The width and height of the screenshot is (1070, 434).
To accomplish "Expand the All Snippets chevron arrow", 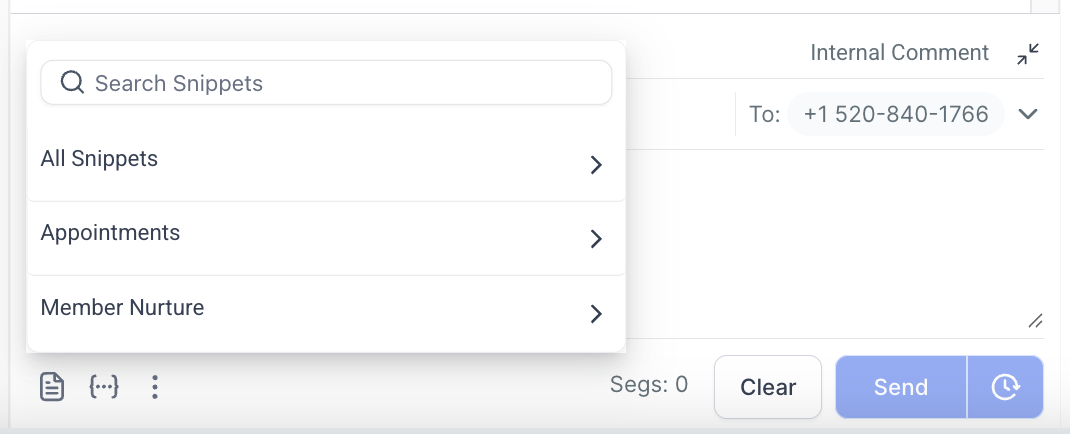I will click(x=596, y=164).
